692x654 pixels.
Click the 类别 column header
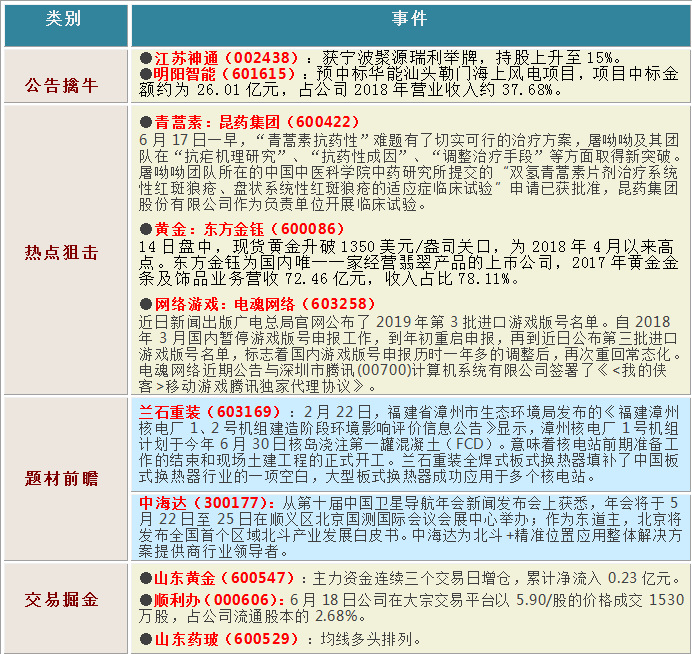pyautogui.click(x=66, y=25)
